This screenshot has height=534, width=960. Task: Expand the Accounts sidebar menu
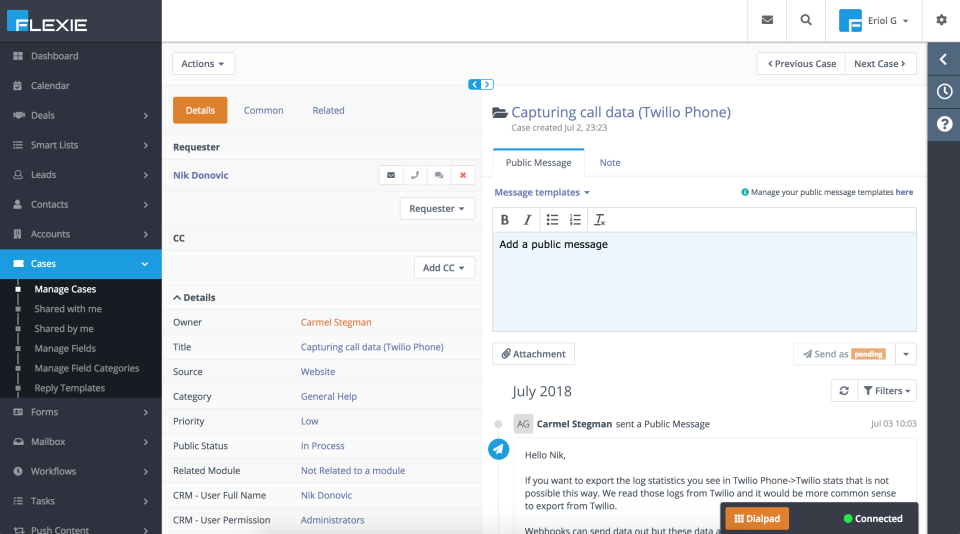tap(81, 234)
